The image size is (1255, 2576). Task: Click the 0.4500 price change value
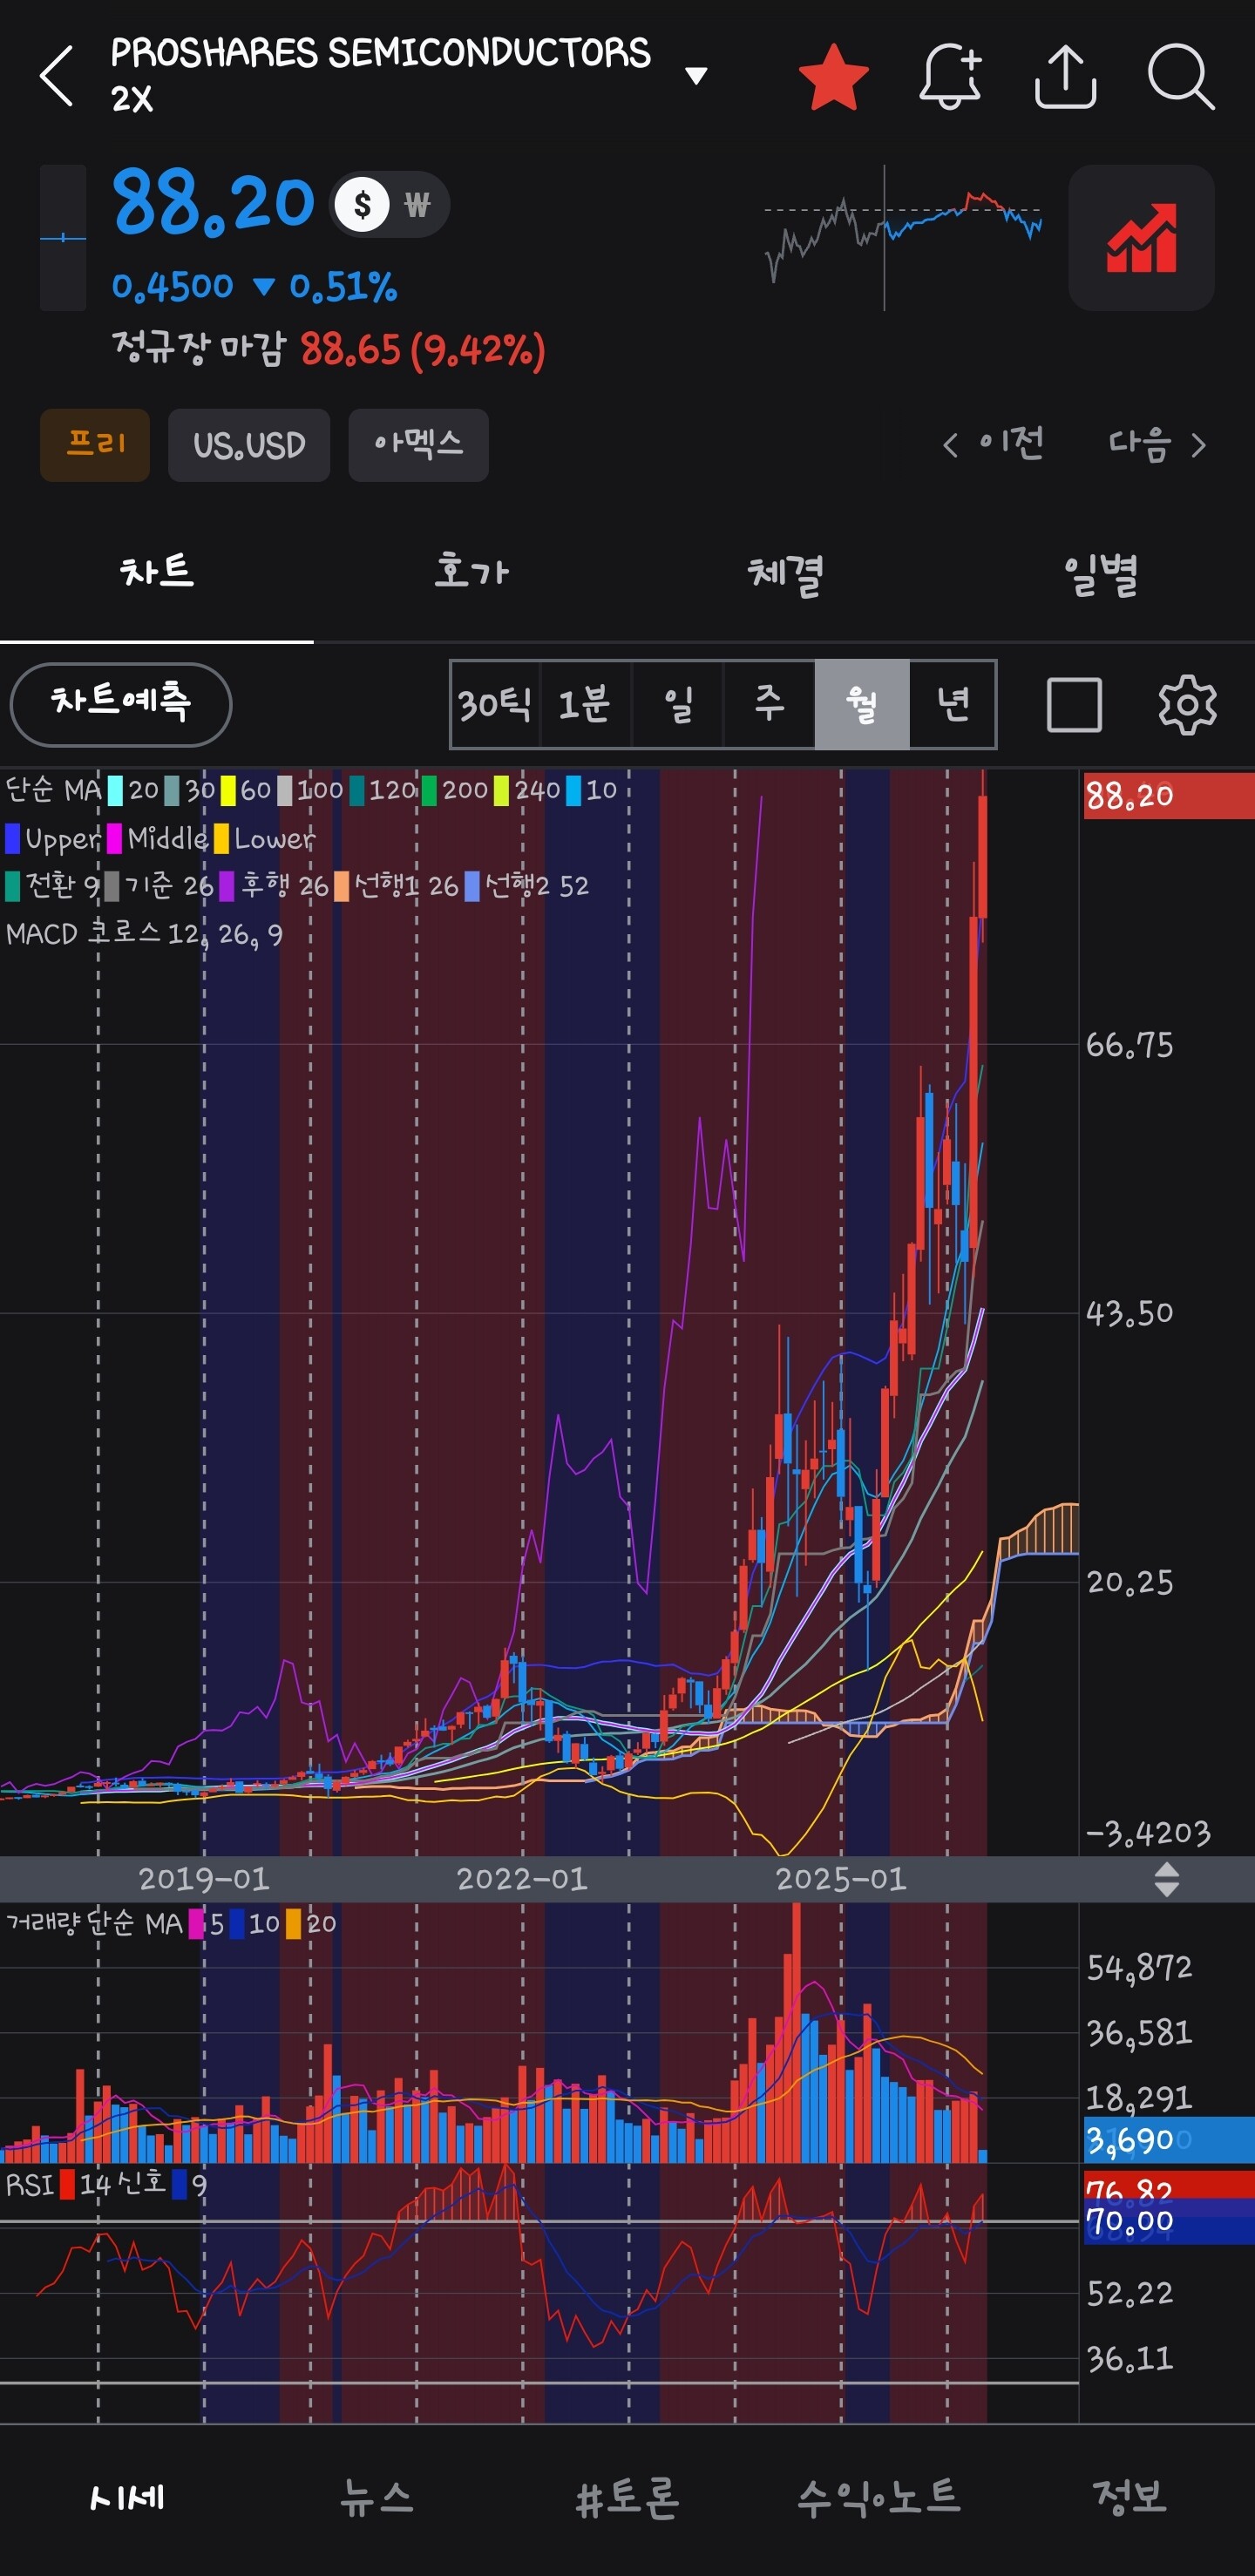click(172, 287)
